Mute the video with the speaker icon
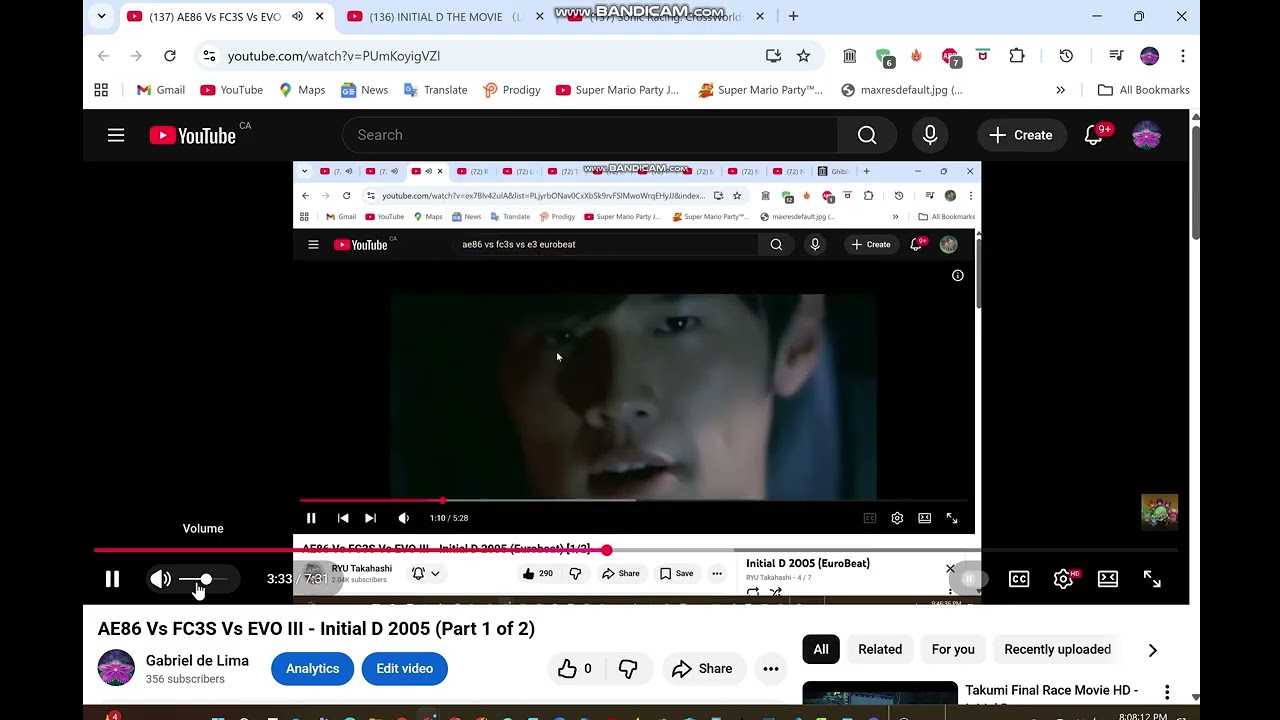 [160, 579]
